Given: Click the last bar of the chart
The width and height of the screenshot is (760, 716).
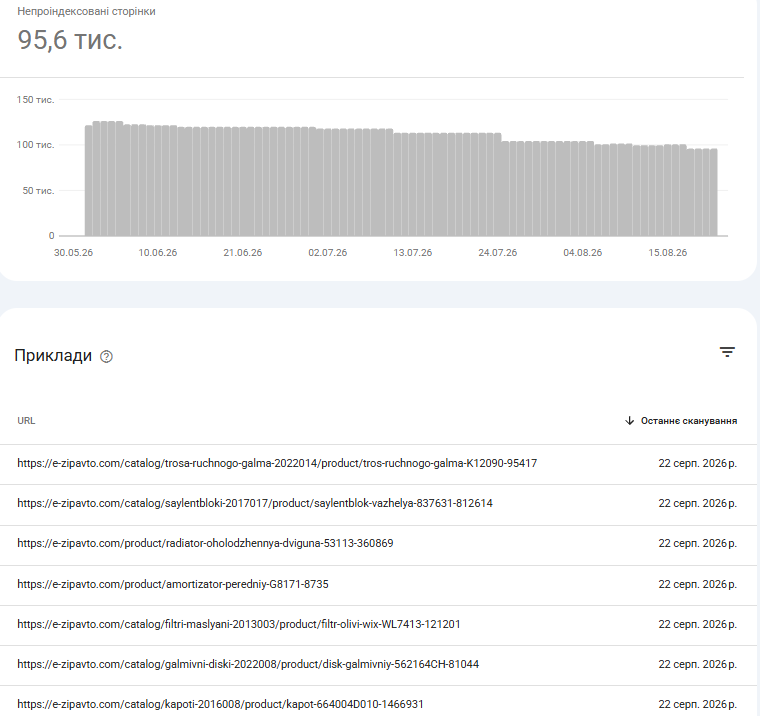Looking at the screenshot, I should coord(713,192).
